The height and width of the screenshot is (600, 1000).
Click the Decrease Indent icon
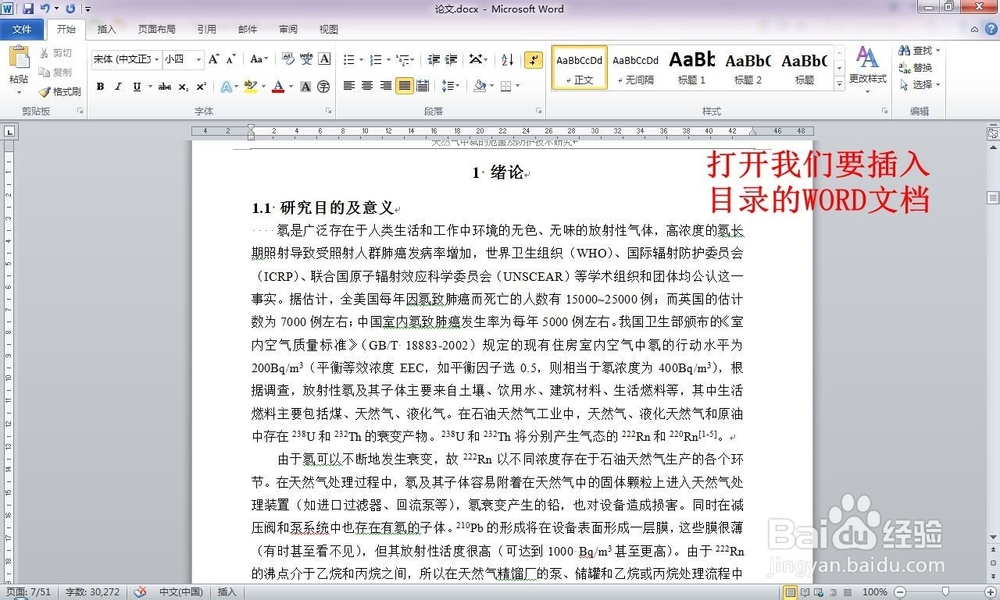tap(434, 59)
